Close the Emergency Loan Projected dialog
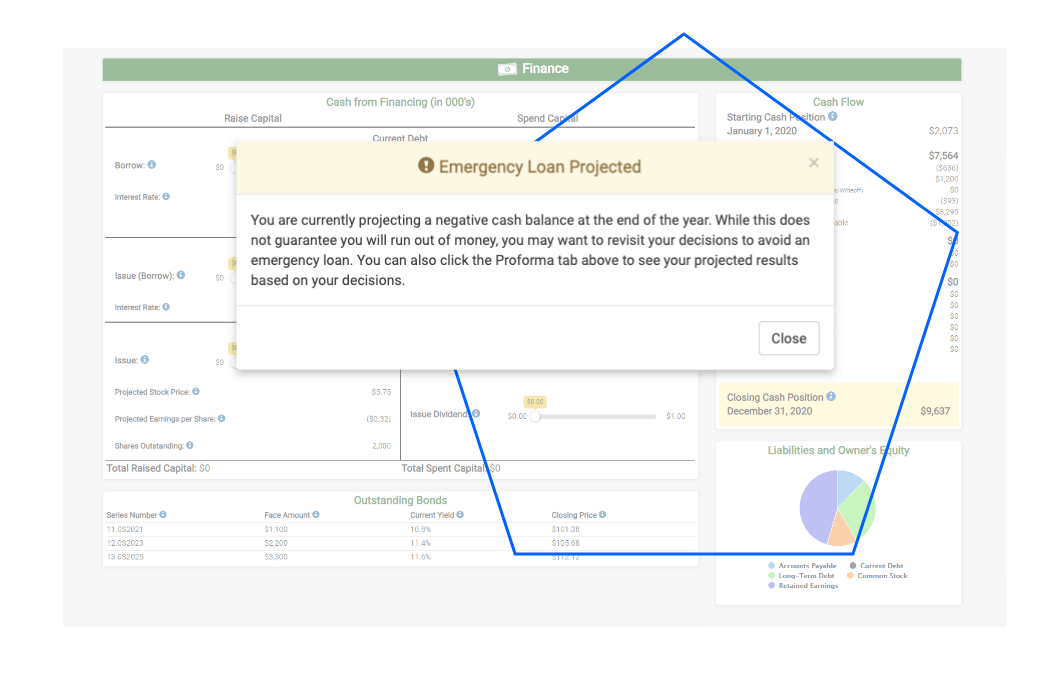The width and height of the screenshot is (1050, 675). click(x=789, y=338)
